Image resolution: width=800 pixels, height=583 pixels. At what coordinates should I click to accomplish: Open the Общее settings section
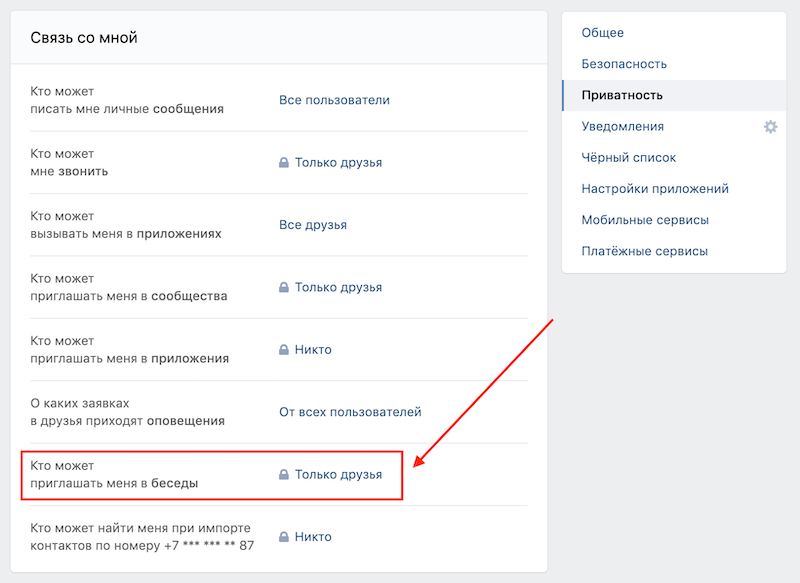click(603, 33)
